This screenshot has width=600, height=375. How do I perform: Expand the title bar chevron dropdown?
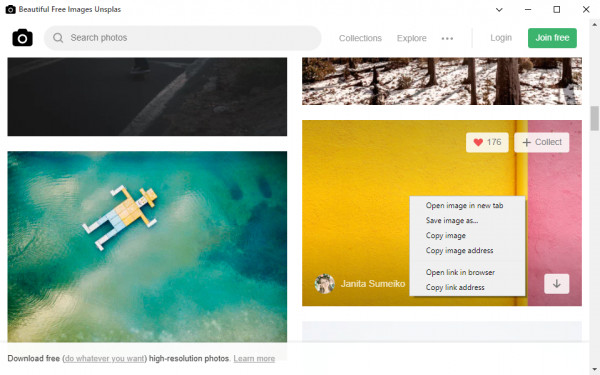(x=499, y=10)
